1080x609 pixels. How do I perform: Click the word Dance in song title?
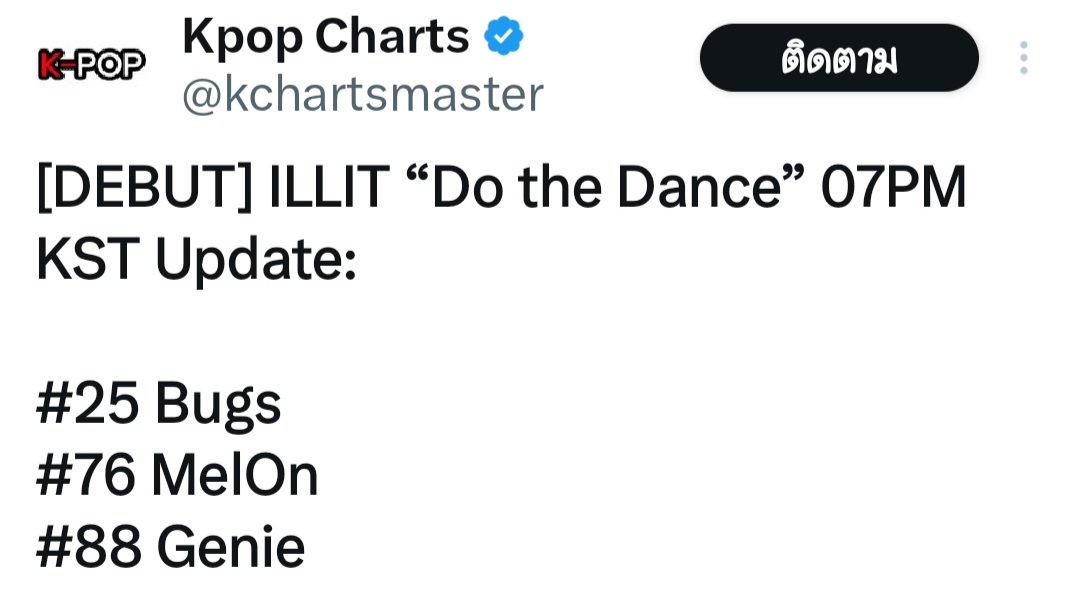tap(699, 187)
